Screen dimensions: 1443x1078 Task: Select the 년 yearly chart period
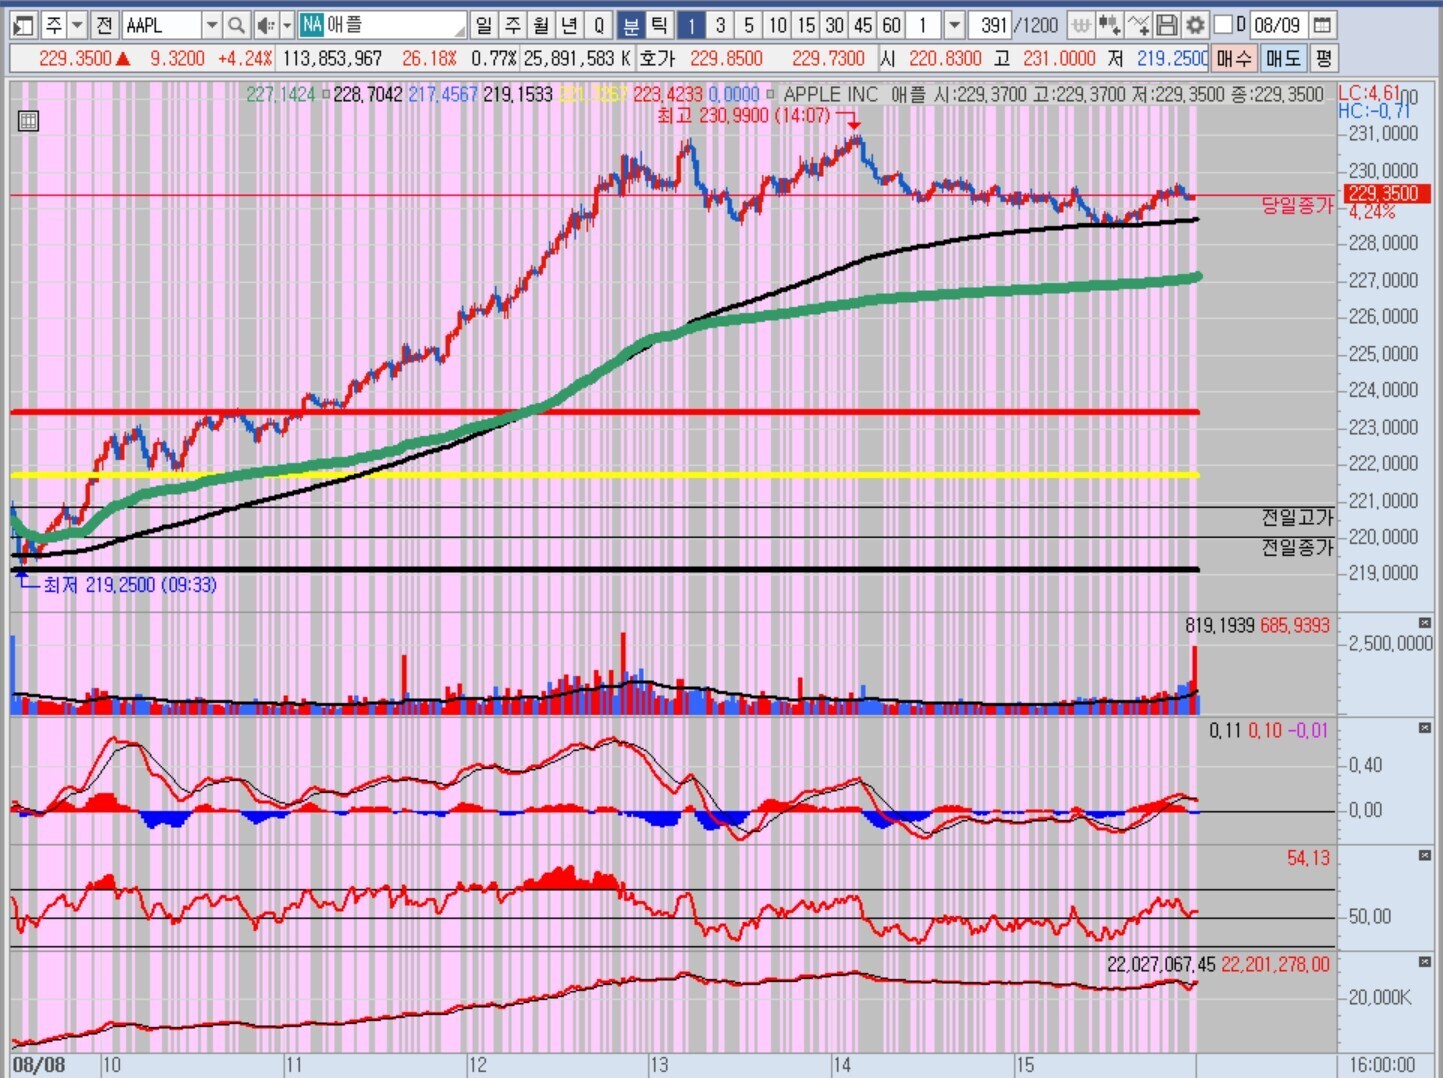click(570, 25)
